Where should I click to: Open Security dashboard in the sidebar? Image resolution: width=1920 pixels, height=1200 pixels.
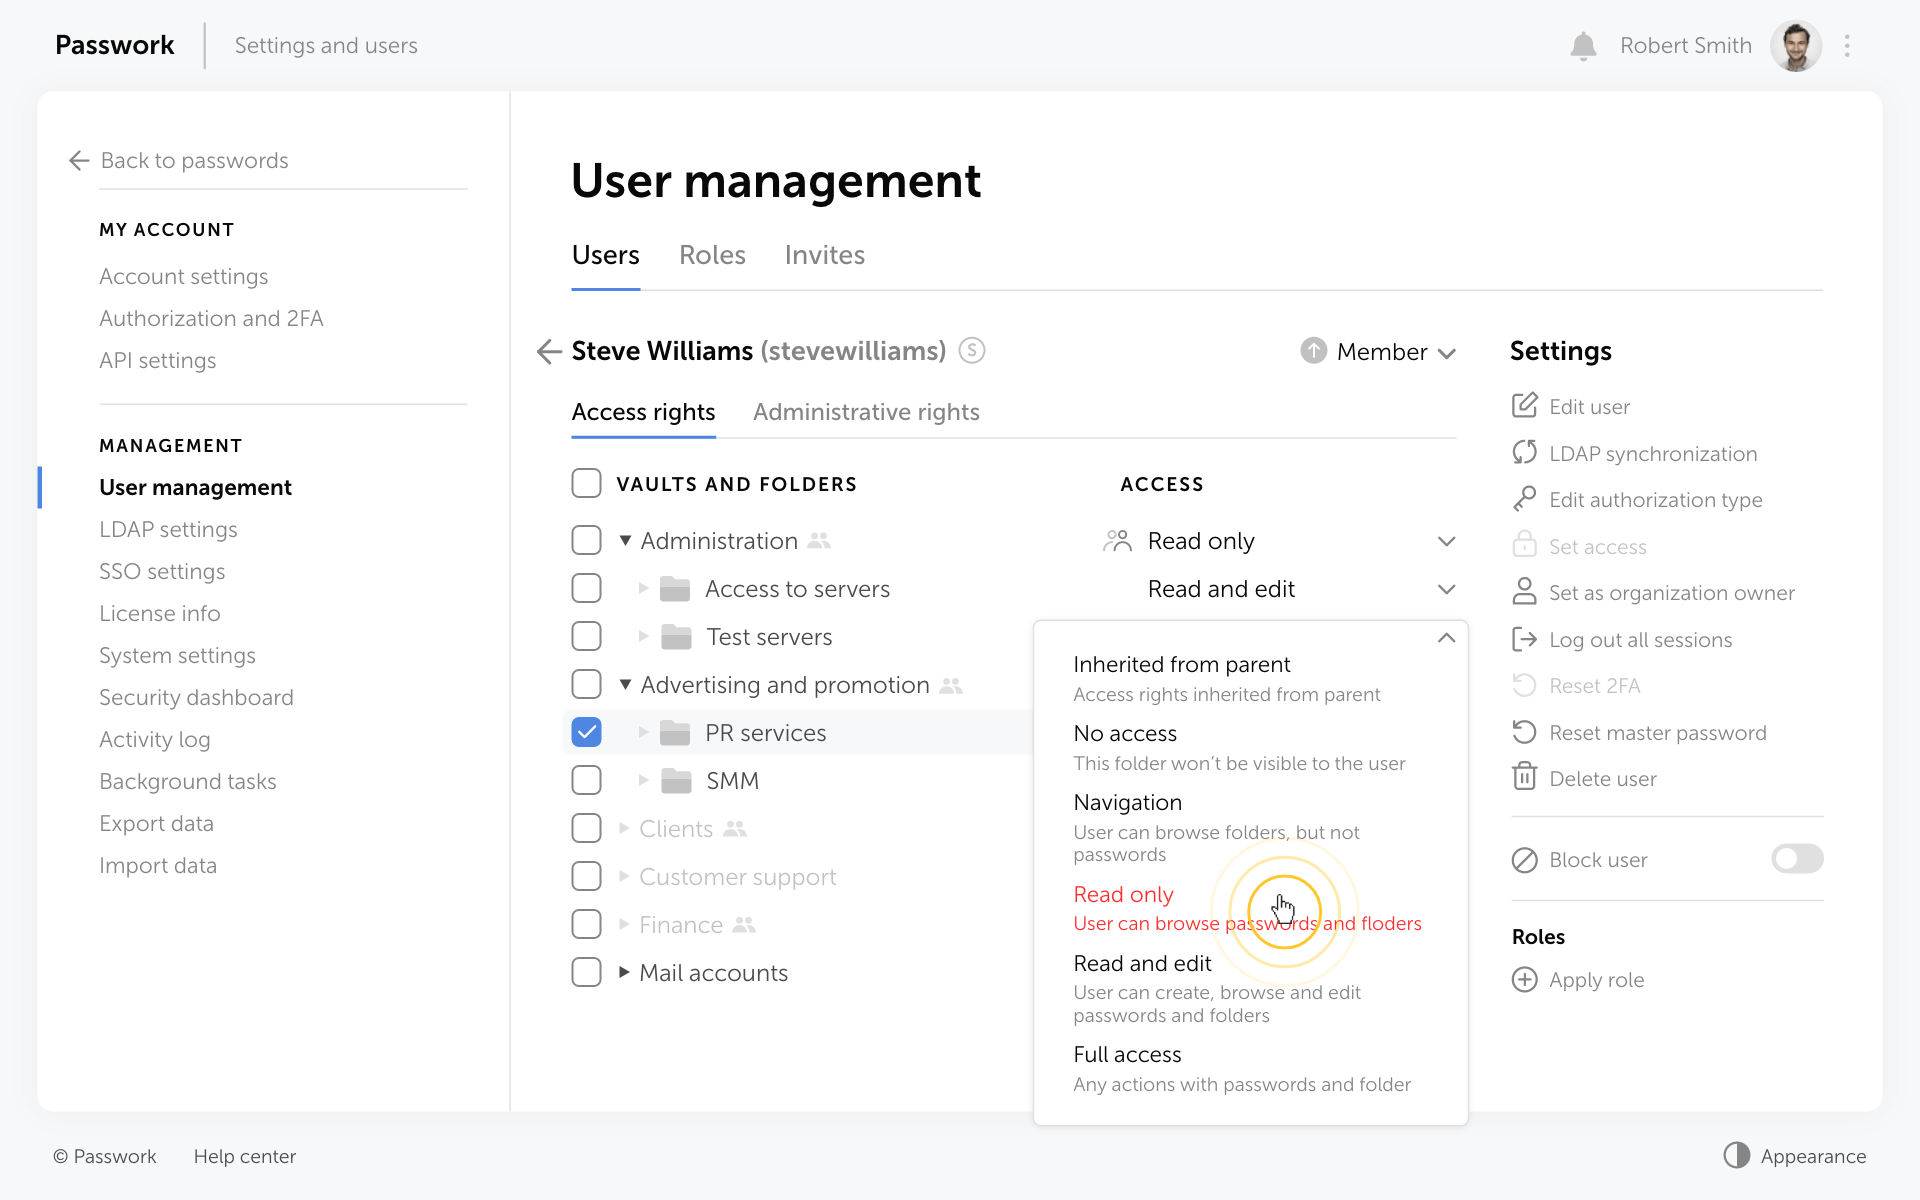pyautogui.click(x=196, y=697)
